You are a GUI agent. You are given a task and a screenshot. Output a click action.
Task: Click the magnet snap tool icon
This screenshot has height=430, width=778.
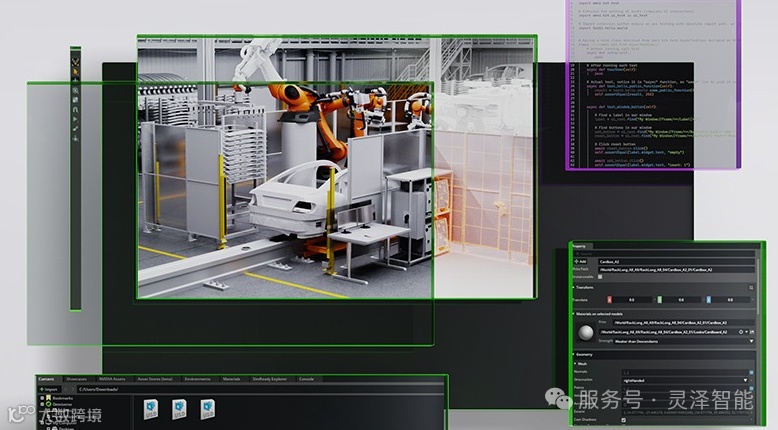(75, 110)
